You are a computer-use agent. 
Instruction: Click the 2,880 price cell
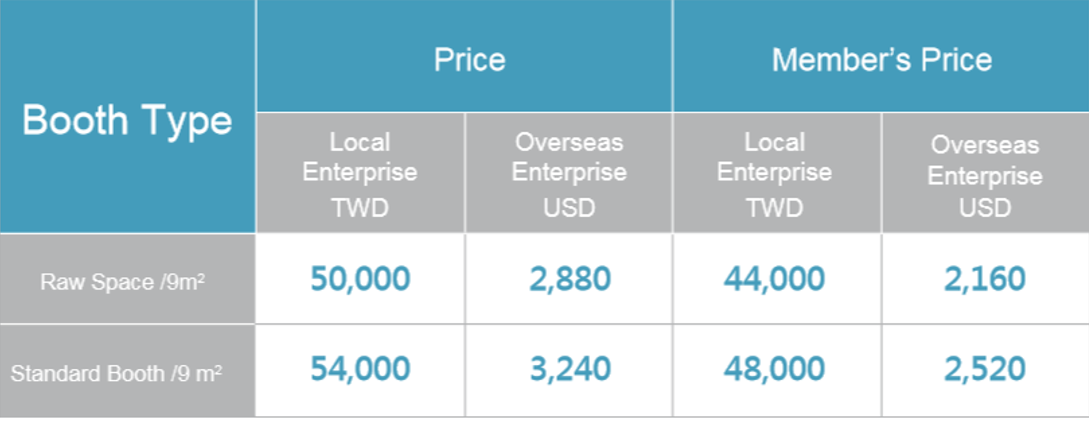[569, 279]
